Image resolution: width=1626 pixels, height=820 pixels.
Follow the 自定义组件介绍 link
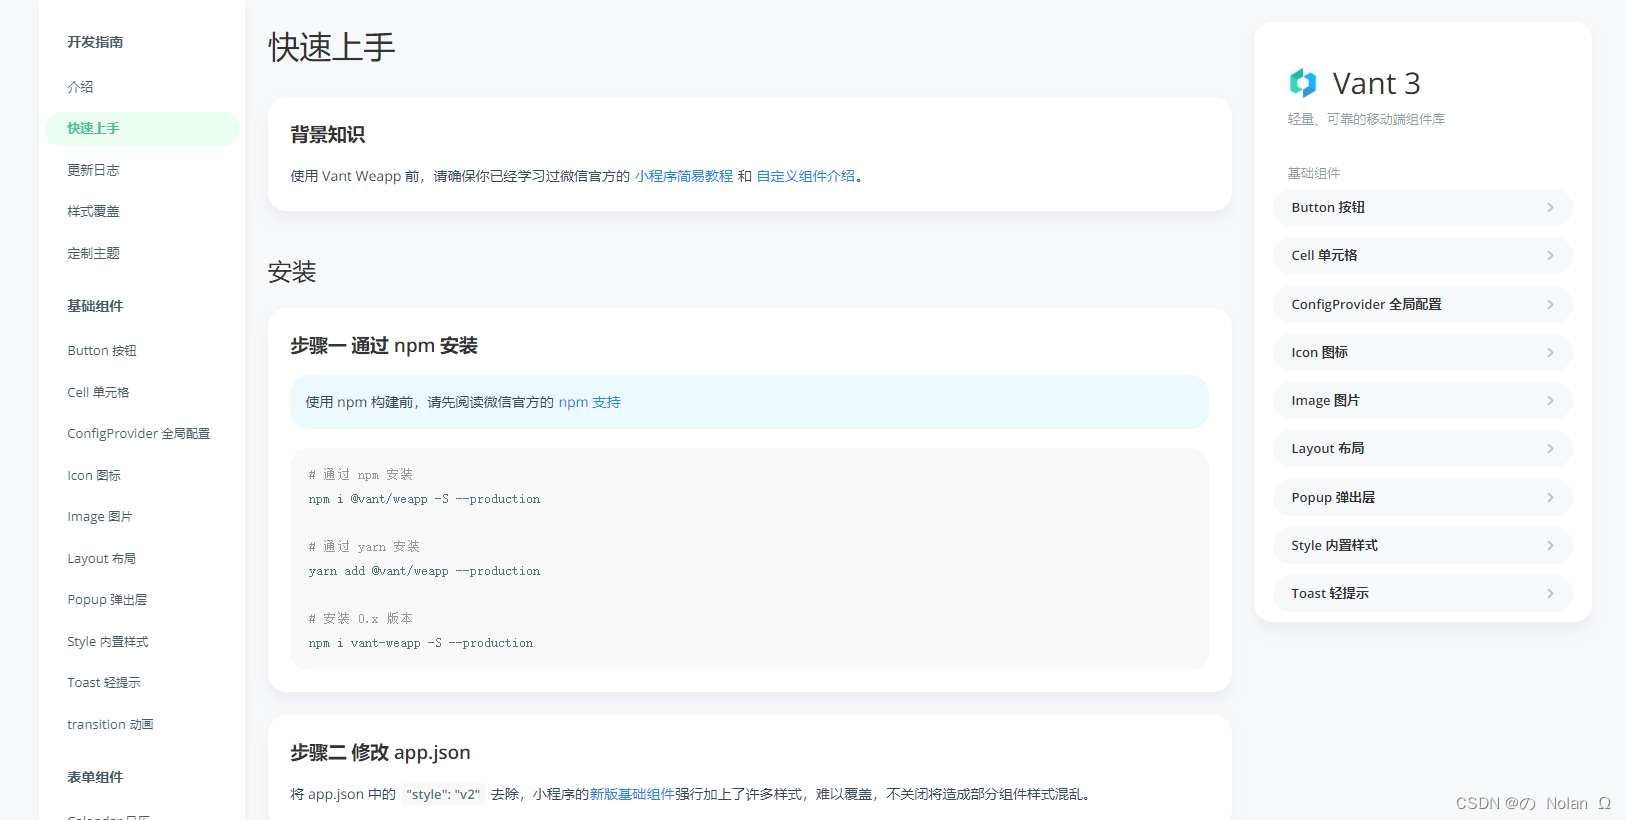pos(806,176)
